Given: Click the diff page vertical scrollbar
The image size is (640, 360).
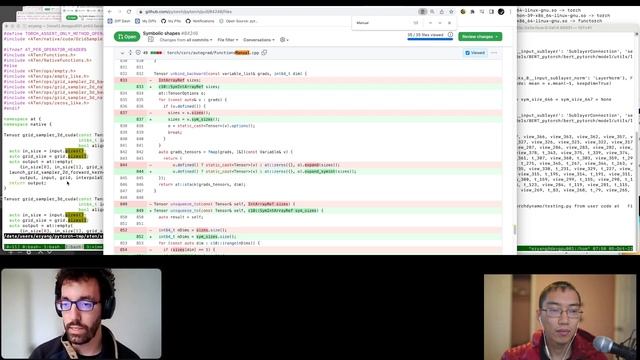Looking at the screenshot, I should click(514, 229).
